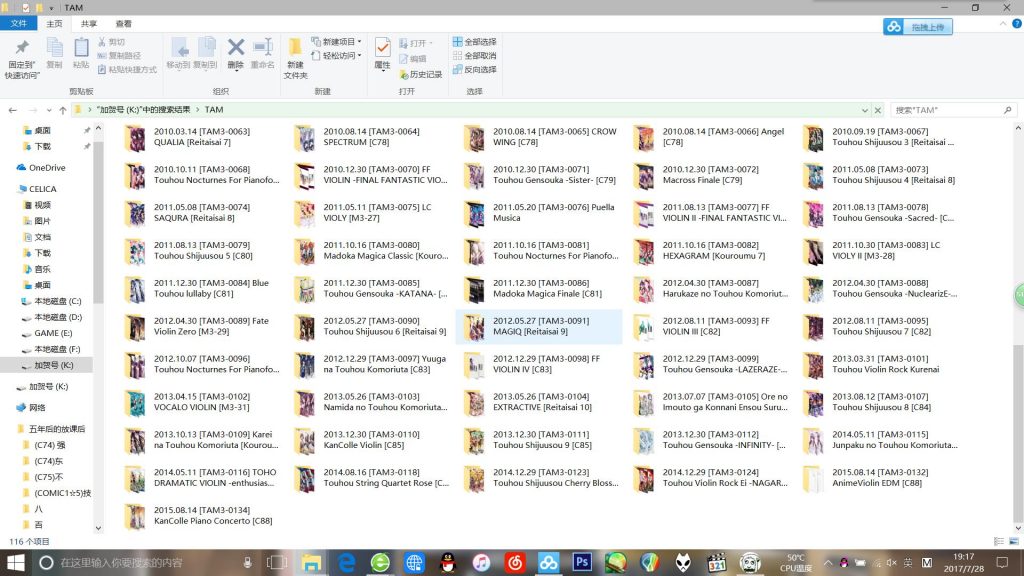Click the ribbon collapse chevron
Screen dimensions: 1024x576
(x=1003, y=24)
